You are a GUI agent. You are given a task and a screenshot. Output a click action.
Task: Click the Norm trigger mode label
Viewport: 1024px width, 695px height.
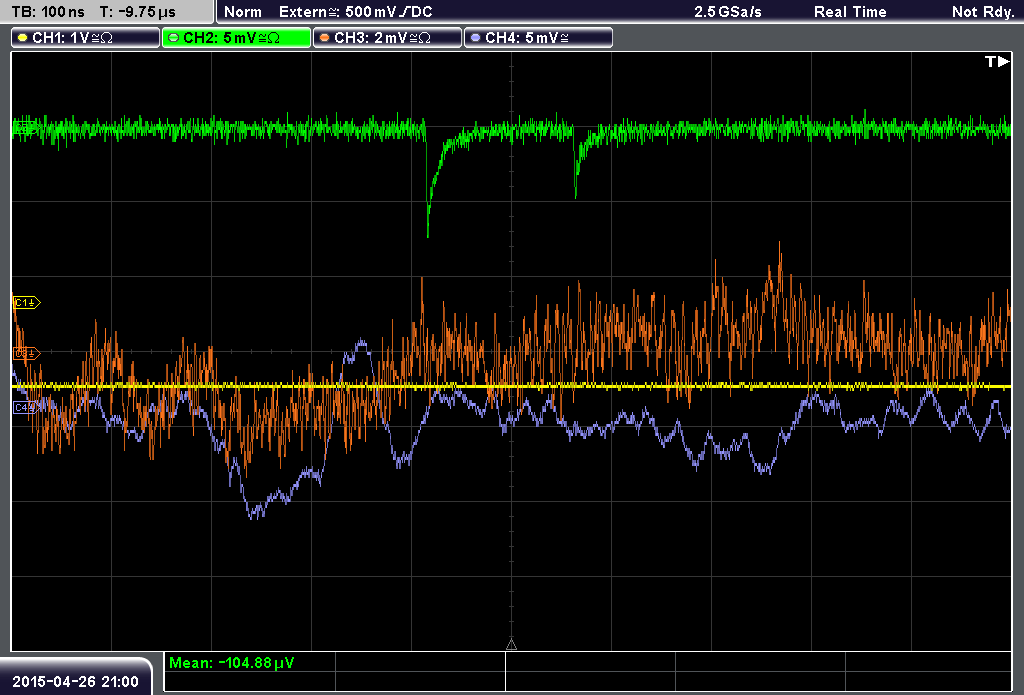pos(243,12)
